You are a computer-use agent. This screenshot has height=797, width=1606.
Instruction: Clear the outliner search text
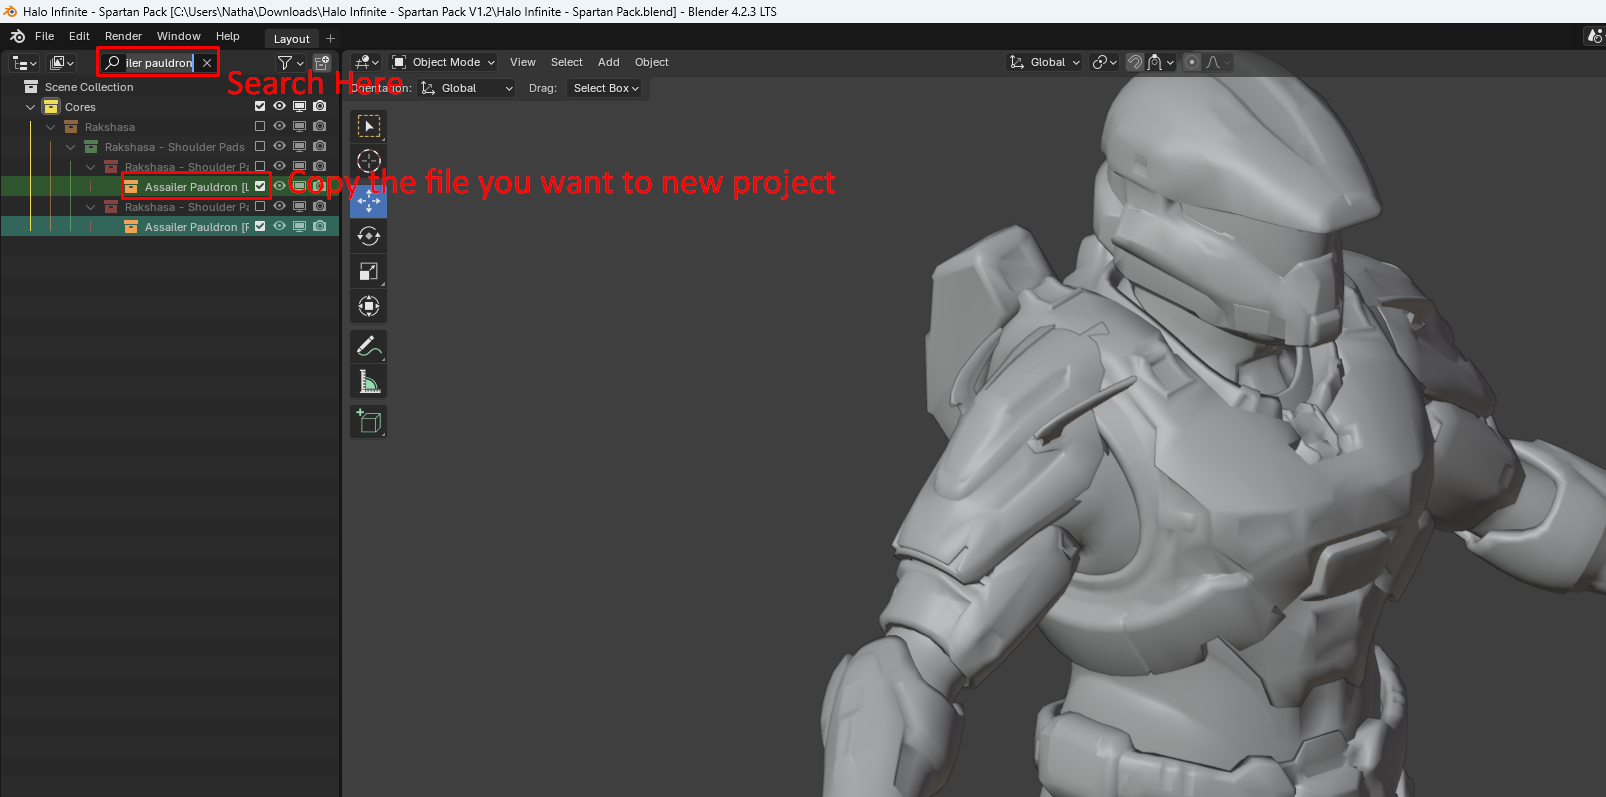coord(207,62)
